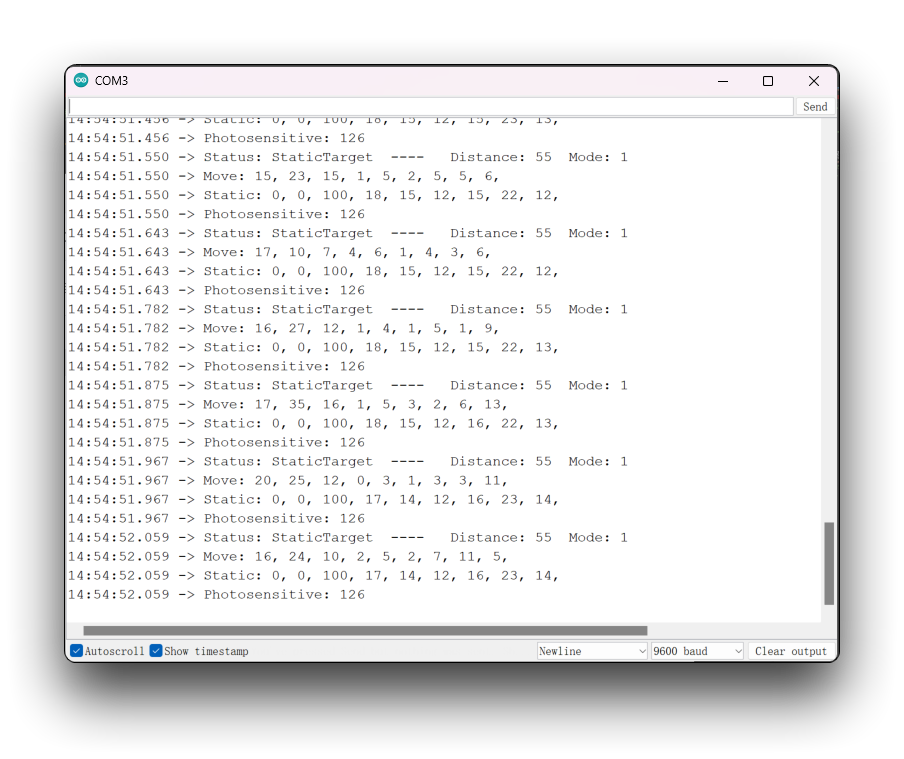
Task: Click the Photosensitive: 126 line at 14:54:51.643
Action: (216, 290)
